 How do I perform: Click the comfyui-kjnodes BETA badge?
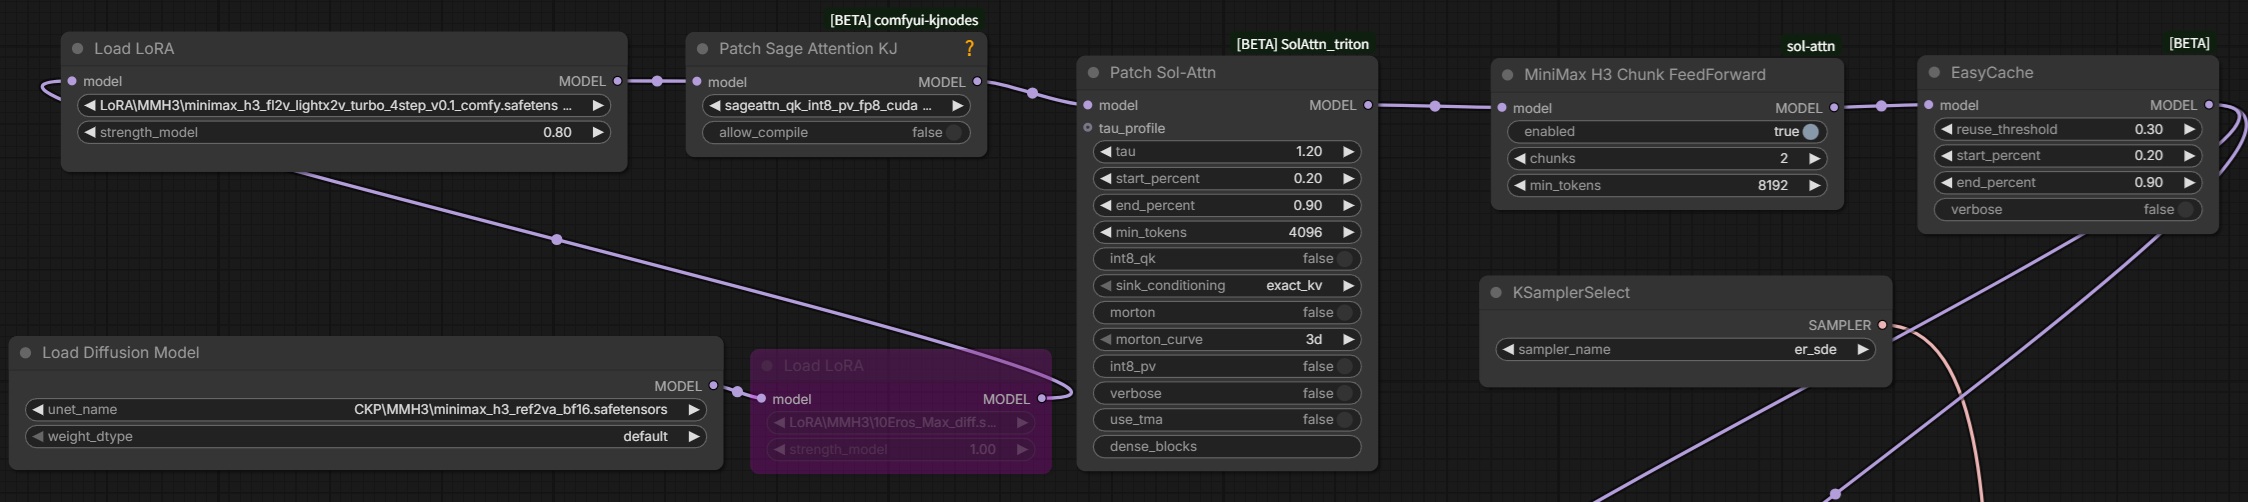pyautogui.click(x=904, y=20)
